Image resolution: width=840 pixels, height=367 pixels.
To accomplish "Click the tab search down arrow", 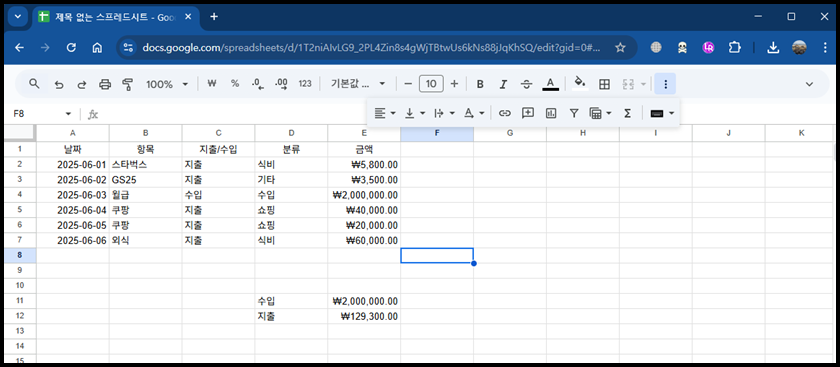I will click(x=18, y=17).
